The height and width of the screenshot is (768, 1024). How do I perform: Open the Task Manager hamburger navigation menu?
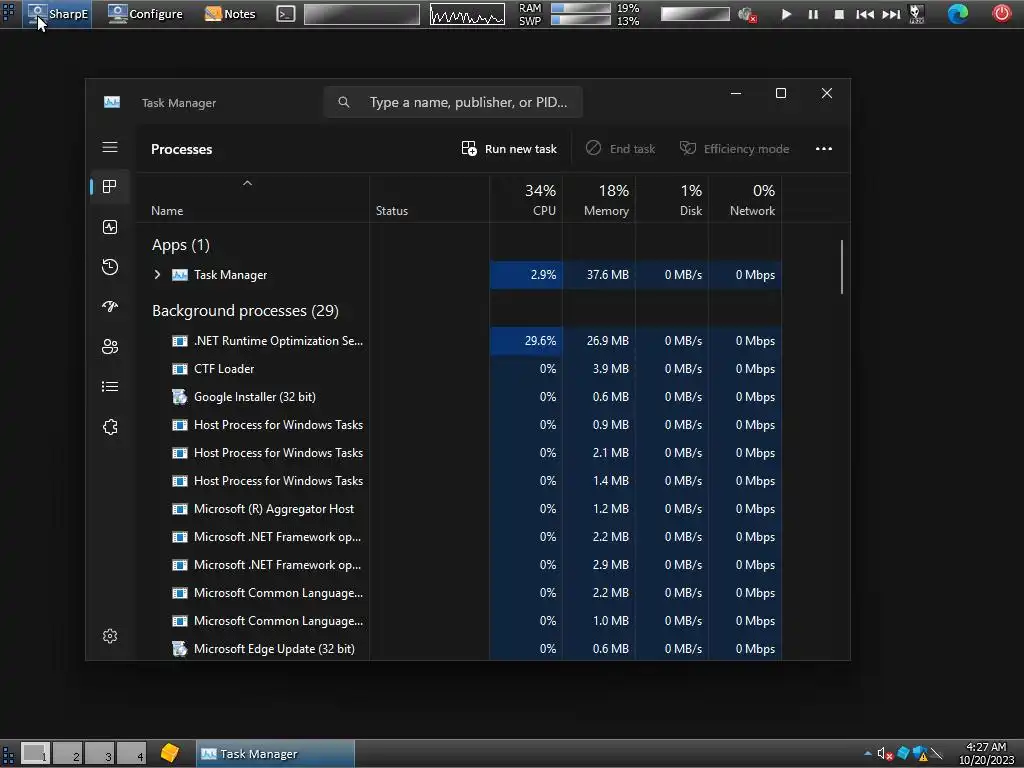click(x=110, y=148)
